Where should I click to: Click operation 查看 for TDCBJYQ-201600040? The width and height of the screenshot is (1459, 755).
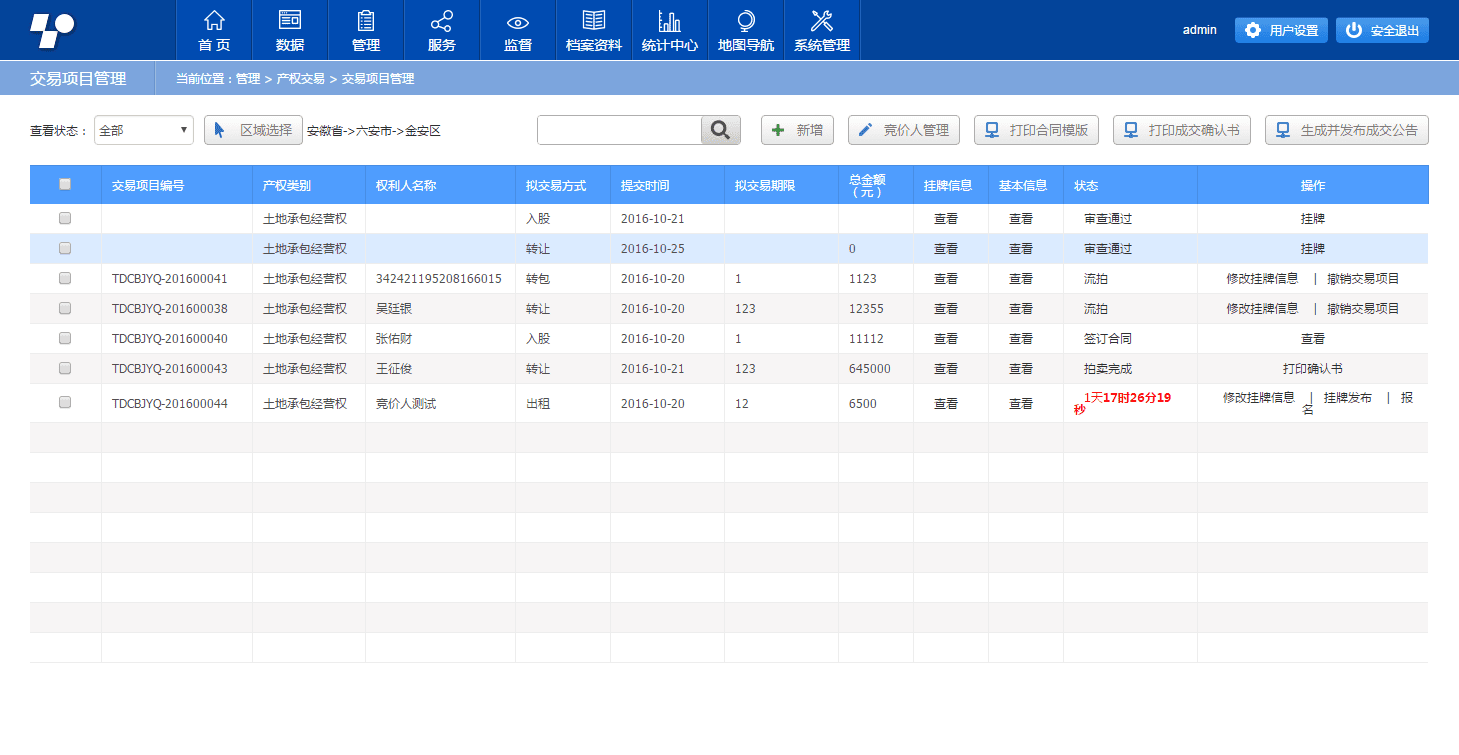pos(1312,339)
